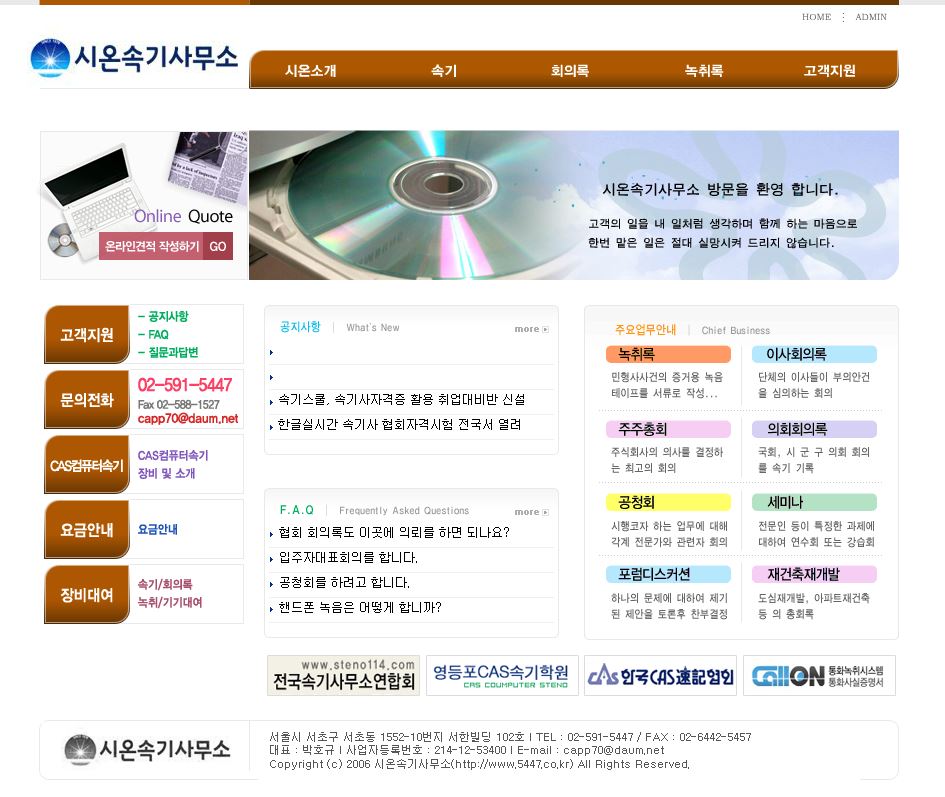Click the 요금안내 sidebar button
Screen dimensions: 945x797
click(87, 529)
